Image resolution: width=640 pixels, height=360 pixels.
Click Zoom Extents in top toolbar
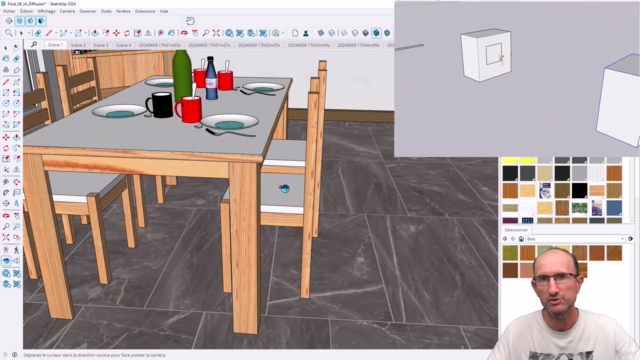216,33
